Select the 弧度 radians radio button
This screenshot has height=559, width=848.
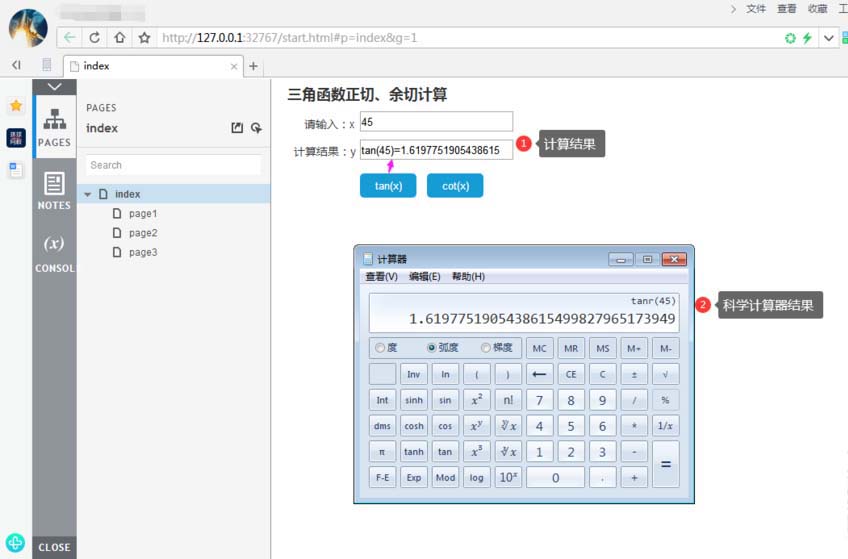pos(432,348)
